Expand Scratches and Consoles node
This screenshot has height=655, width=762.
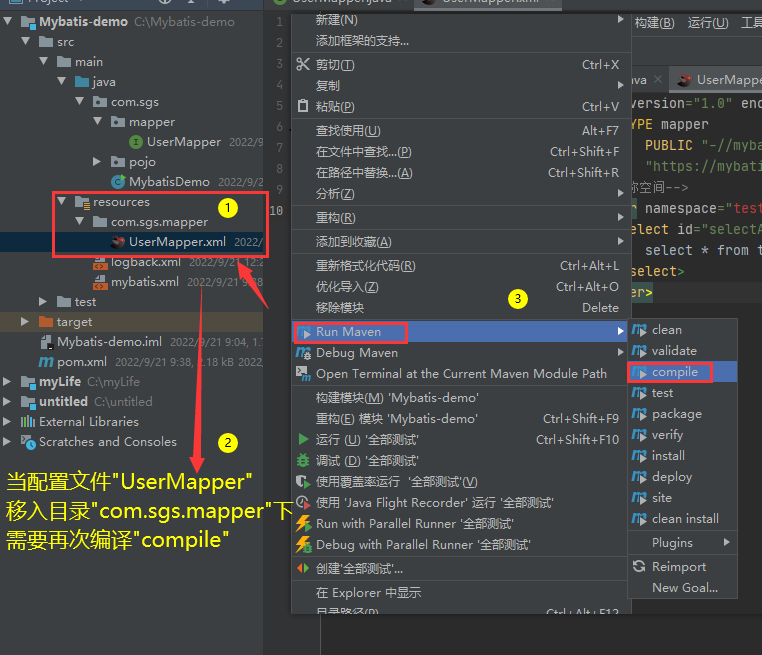(7, 442)
